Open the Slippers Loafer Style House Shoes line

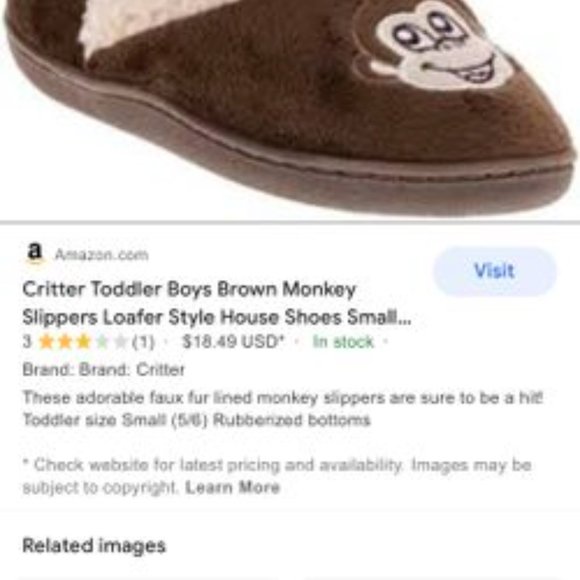217,317
